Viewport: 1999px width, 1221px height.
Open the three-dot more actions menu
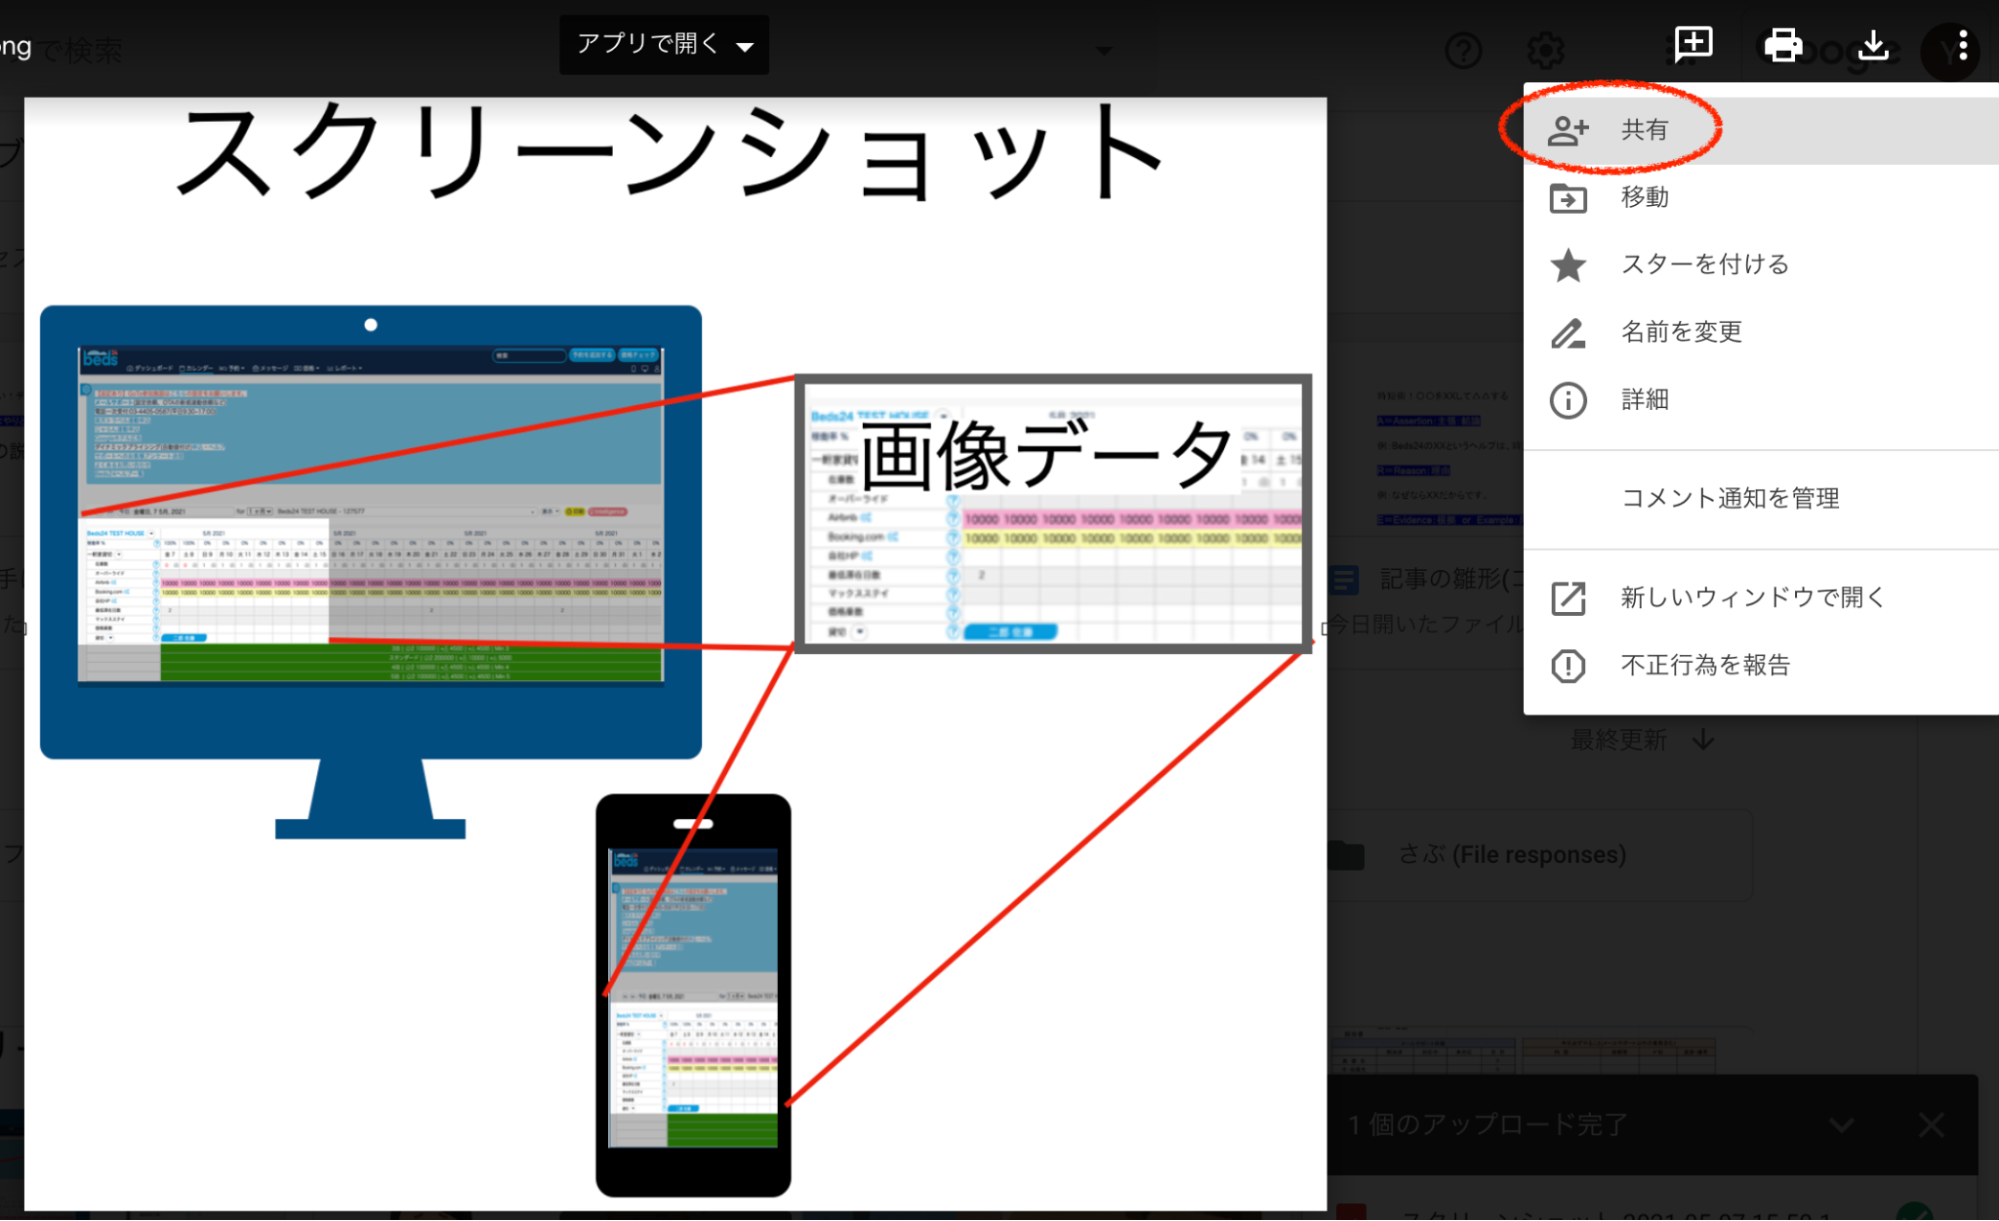(1962, 45)
